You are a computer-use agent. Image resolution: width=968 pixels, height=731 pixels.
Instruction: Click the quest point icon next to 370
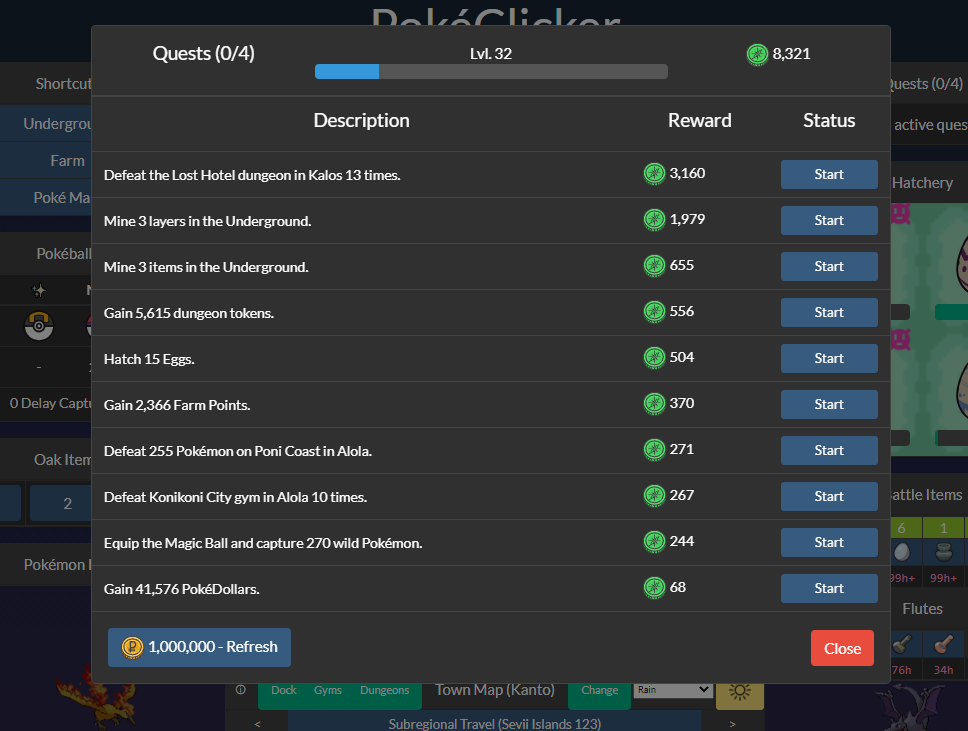[654, 403]
